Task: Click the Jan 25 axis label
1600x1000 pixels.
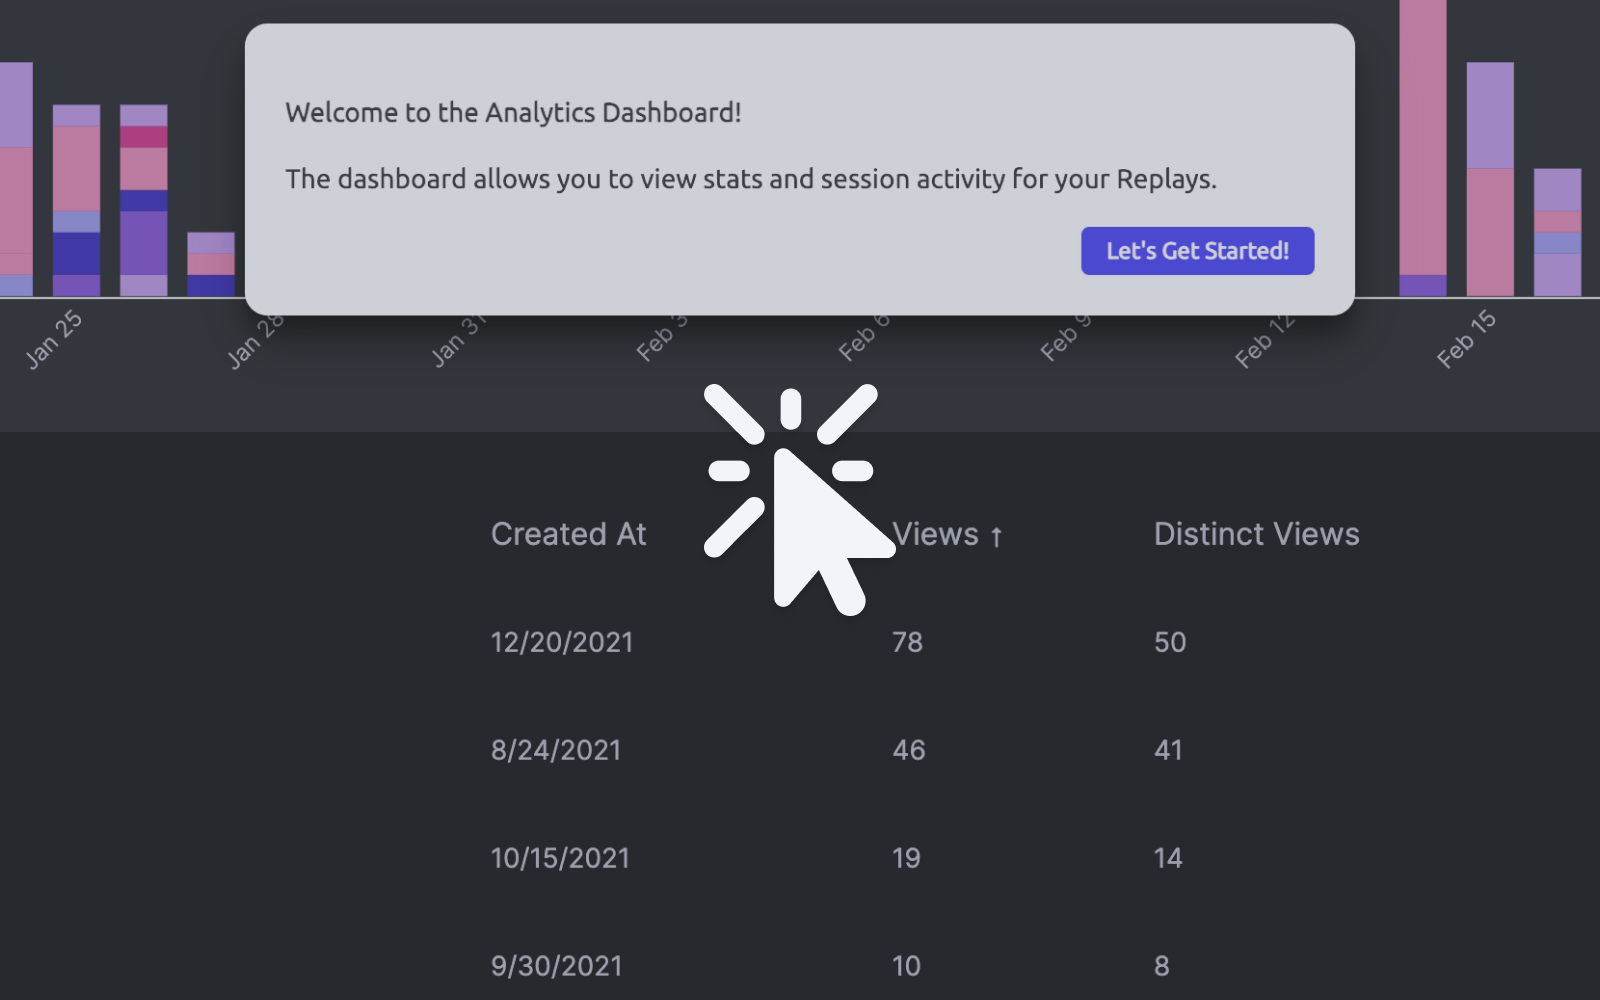Action: click(x=54, y=340)
